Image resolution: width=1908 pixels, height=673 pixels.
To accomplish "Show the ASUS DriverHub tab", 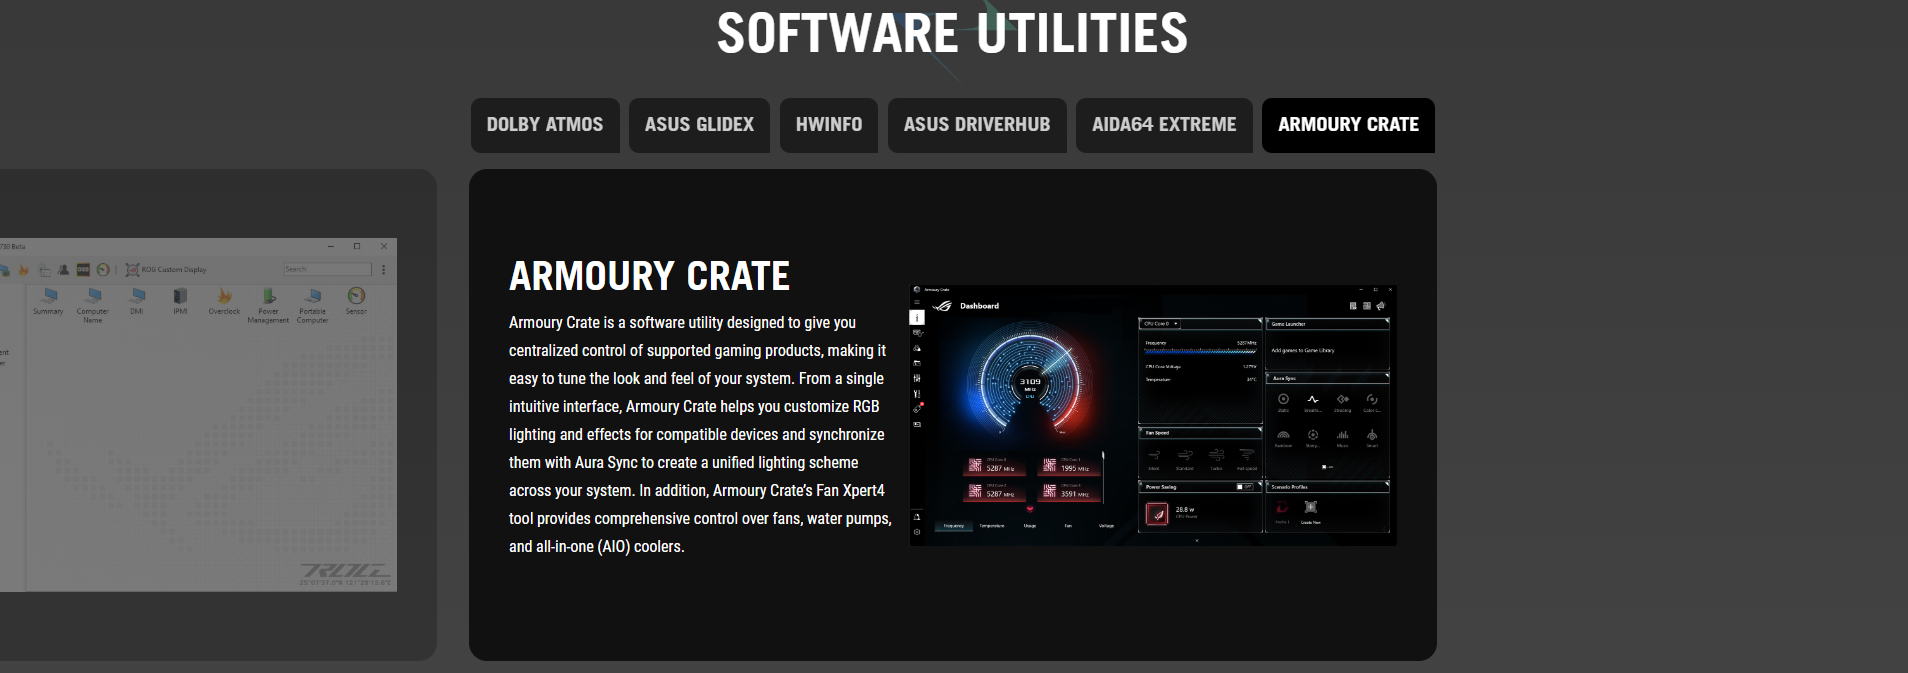I will 977,125.
